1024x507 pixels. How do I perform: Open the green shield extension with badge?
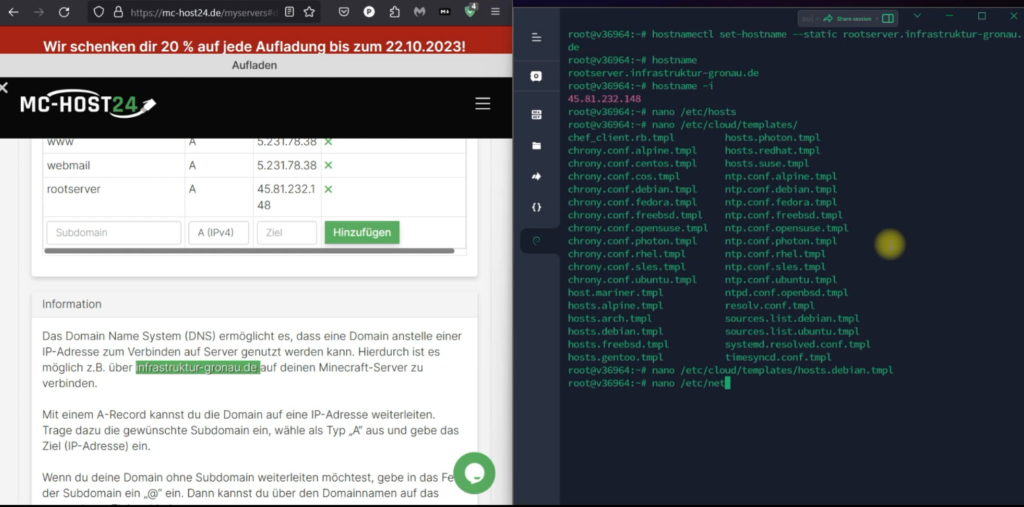(x=471, y=11)
